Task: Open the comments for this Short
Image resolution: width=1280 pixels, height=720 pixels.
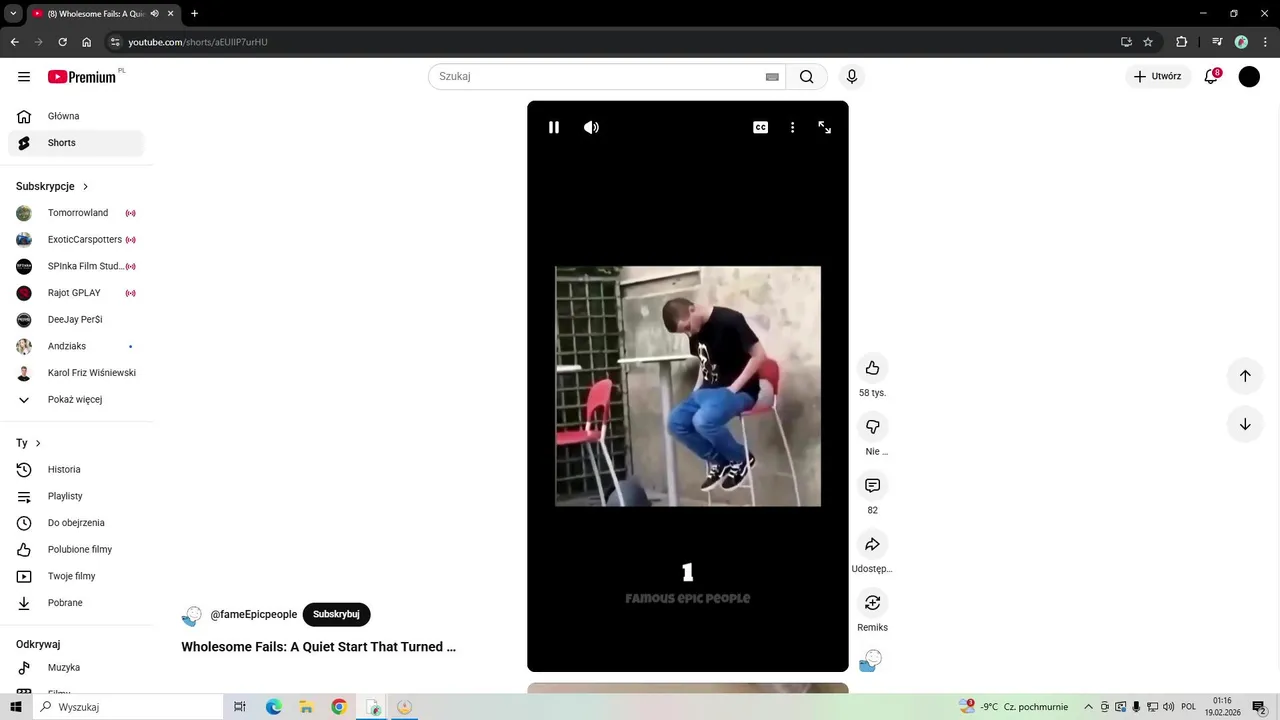Action: click(x=872, y=485)
